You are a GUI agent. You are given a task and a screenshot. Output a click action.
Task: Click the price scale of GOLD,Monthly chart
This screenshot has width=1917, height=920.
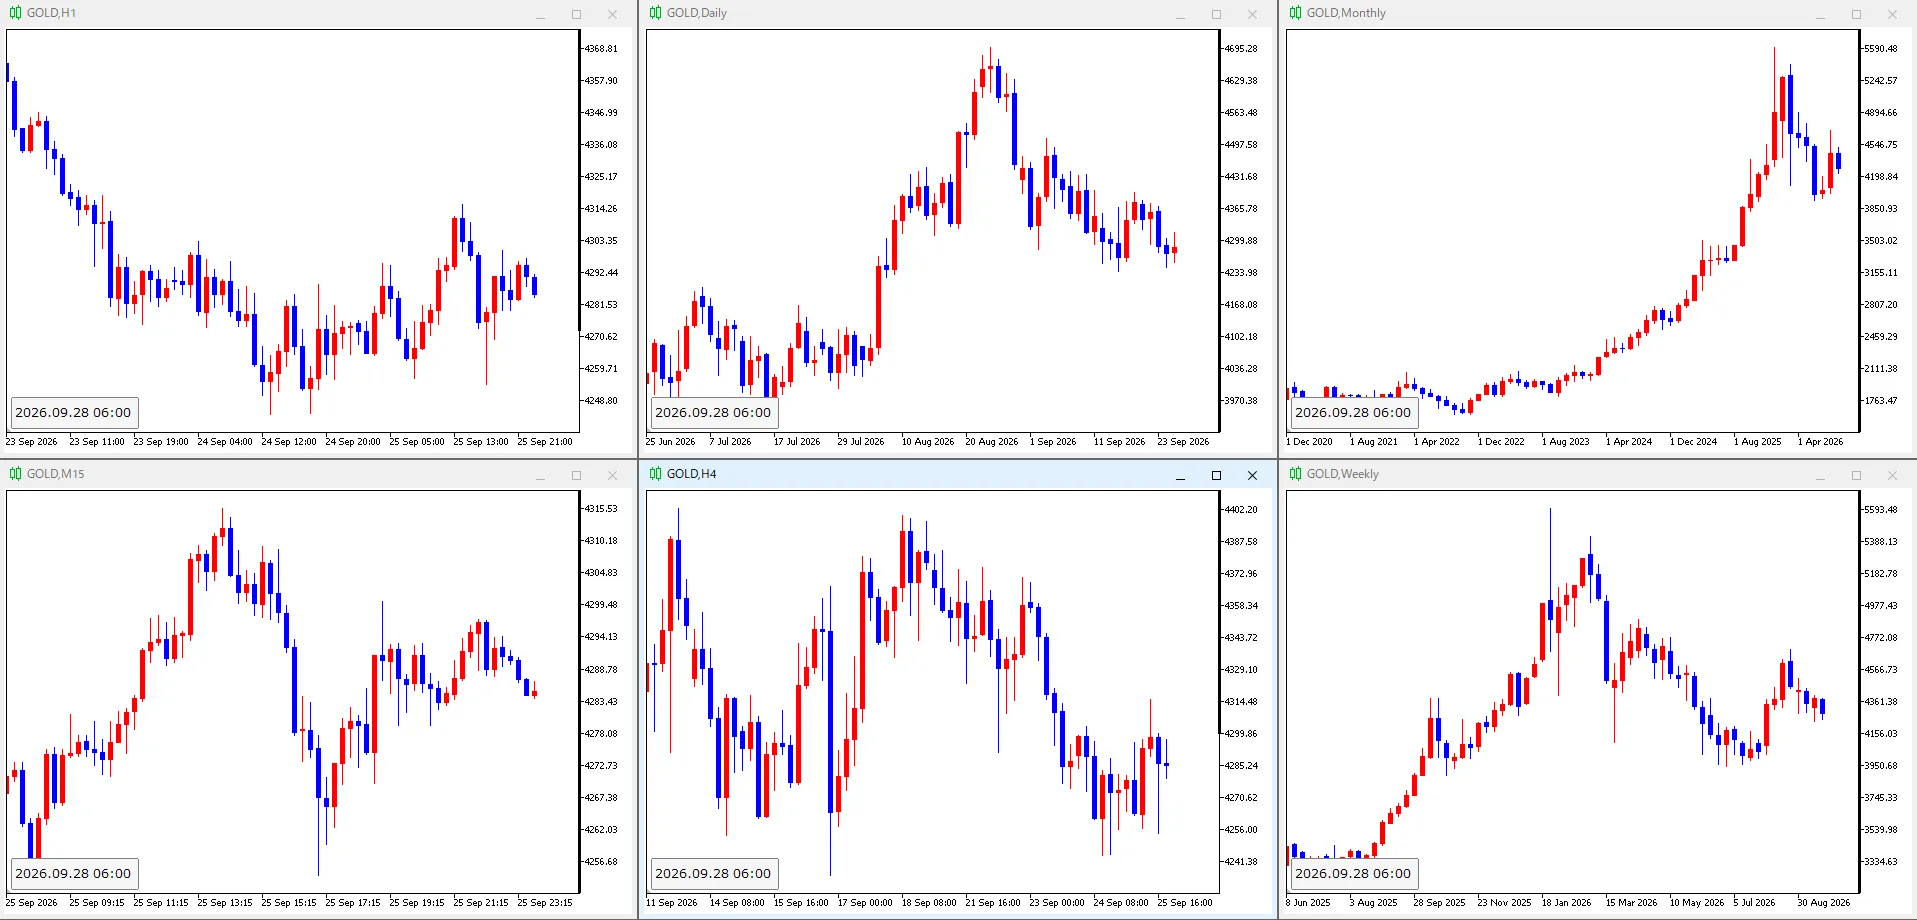(x=1886, y=230)
